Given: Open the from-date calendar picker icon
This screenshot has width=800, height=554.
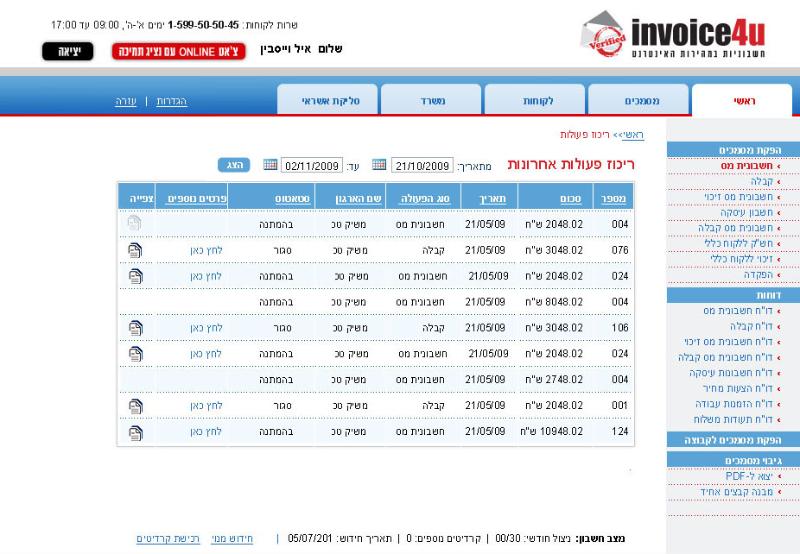Looking at the screenshot, I should [379, 165].
